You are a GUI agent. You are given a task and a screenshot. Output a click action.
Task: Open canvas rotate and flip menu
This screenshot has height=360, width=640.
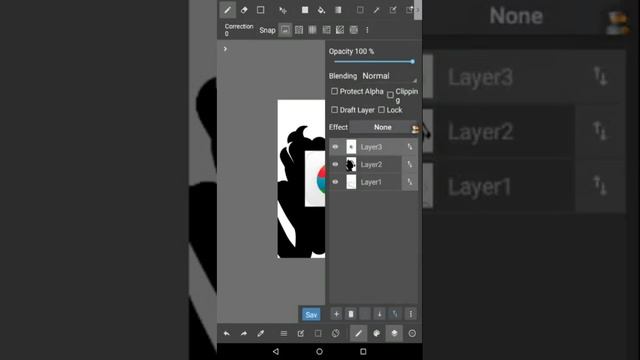(x=335, y=333)
